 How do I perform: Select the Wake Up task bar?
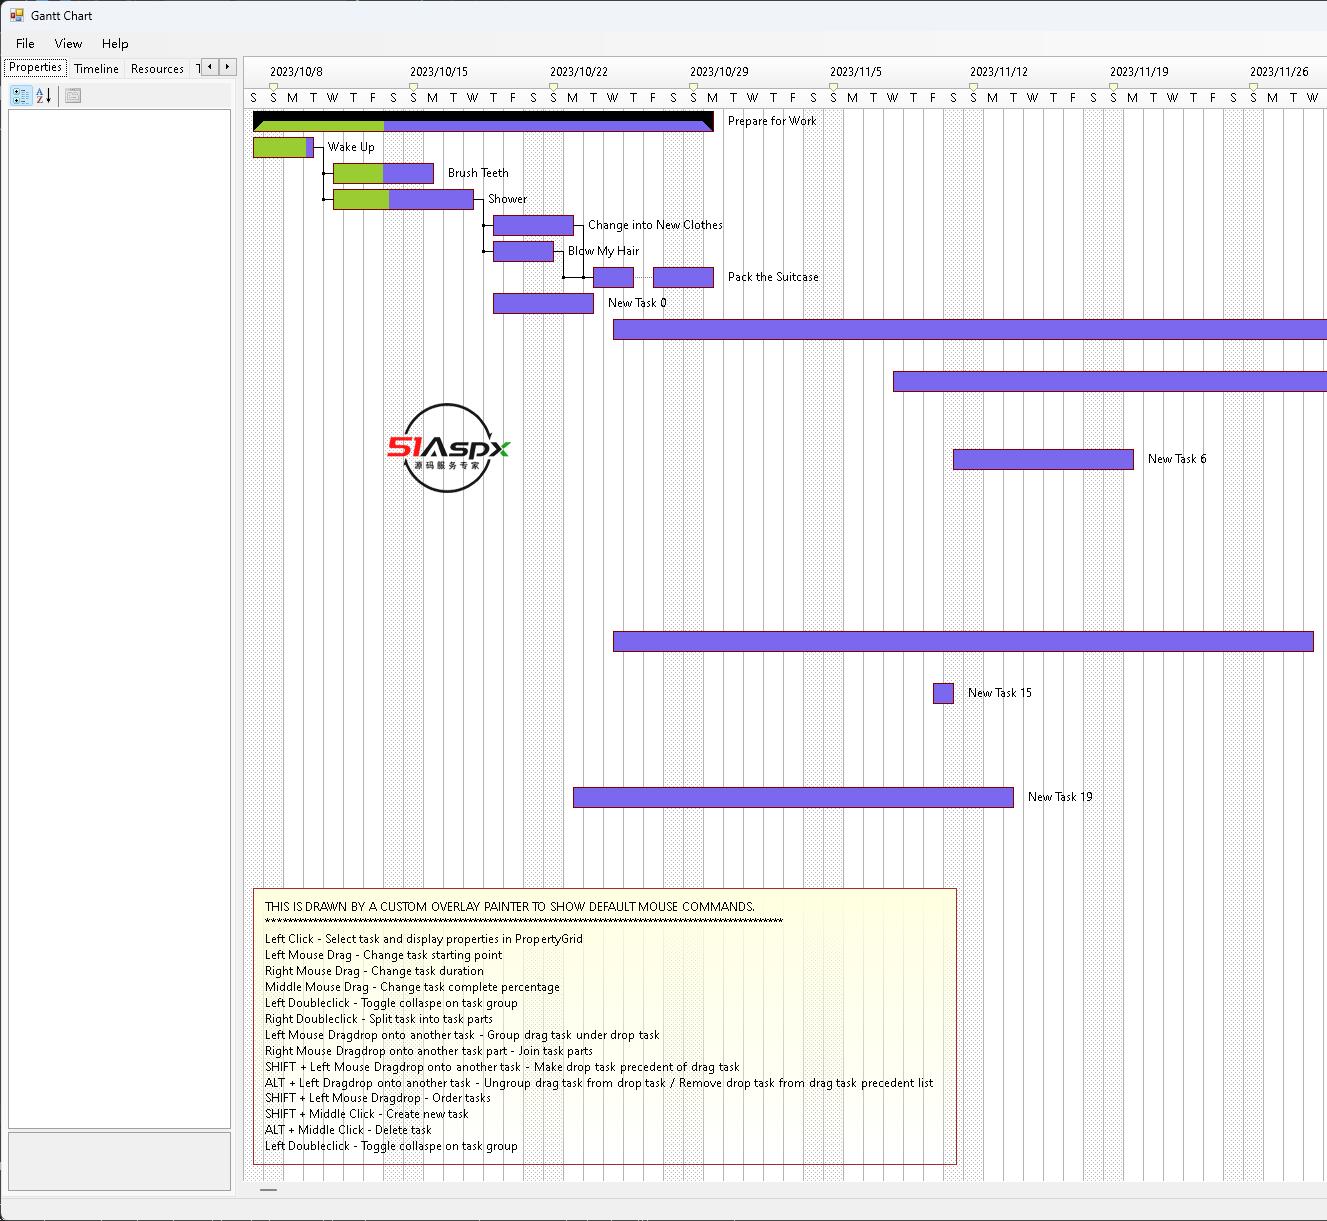[283, 147]
